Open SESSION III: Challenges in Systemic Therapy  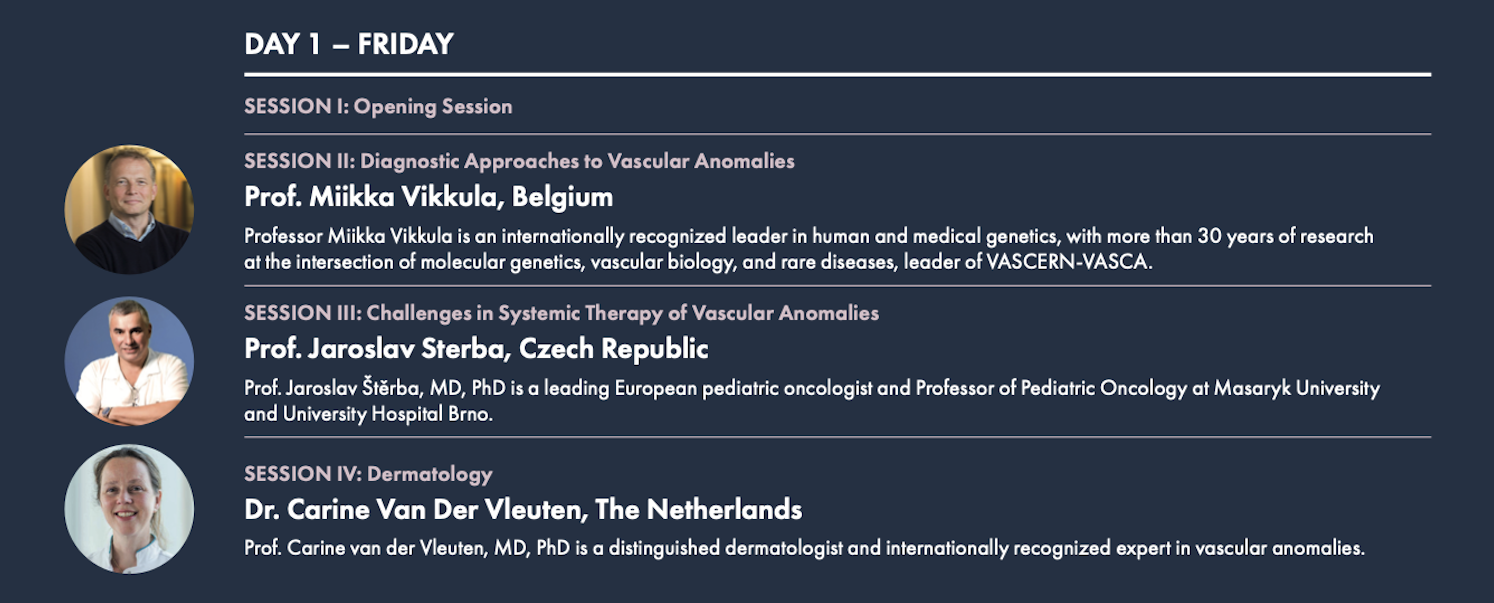[561, 313]
